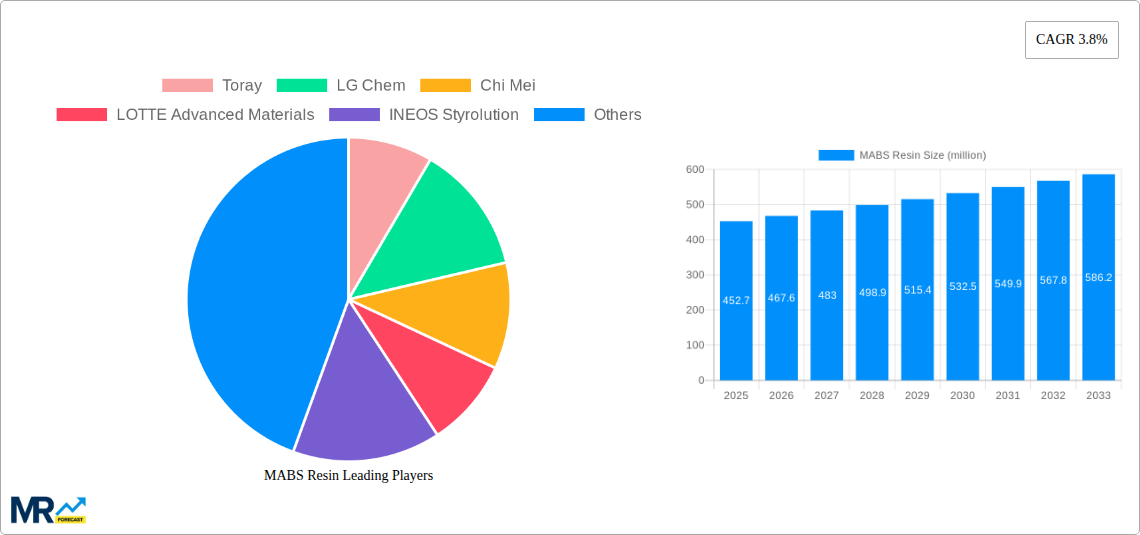Toggle the INEOS Styrolution legend label
The image size is (1140, 535).
[x=454, y=114]
